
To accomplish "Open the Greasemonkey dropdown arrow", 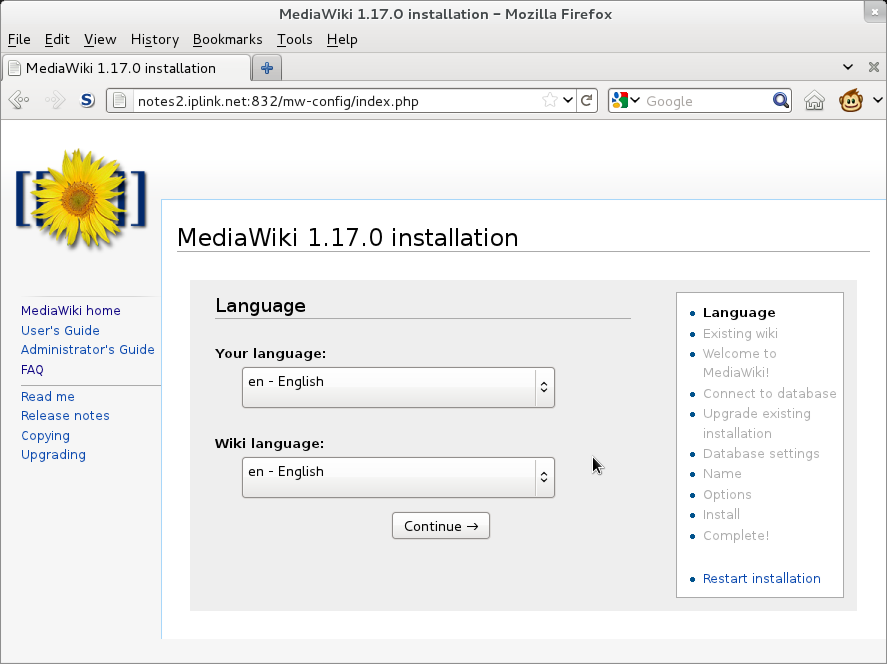I will [877, 100].
